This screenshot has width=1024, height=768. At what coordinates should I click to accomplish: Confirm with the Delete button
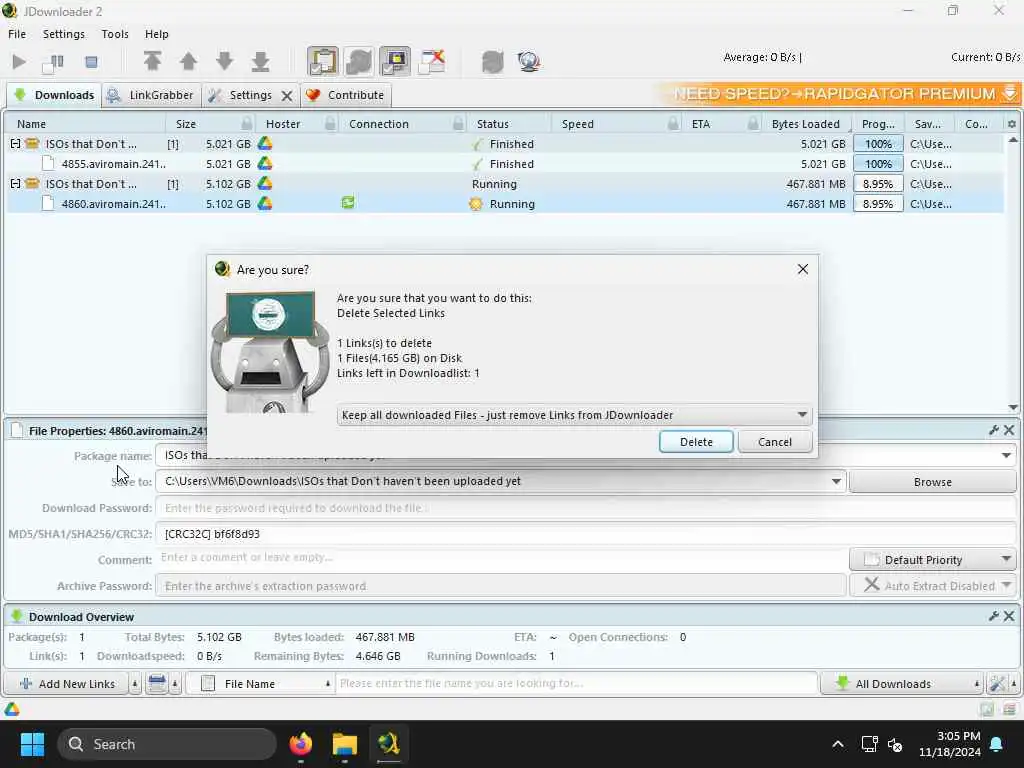(696, 442)
